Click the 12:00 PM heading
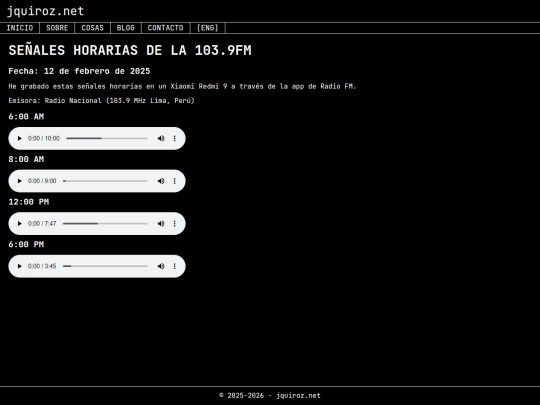 [29, 202]
